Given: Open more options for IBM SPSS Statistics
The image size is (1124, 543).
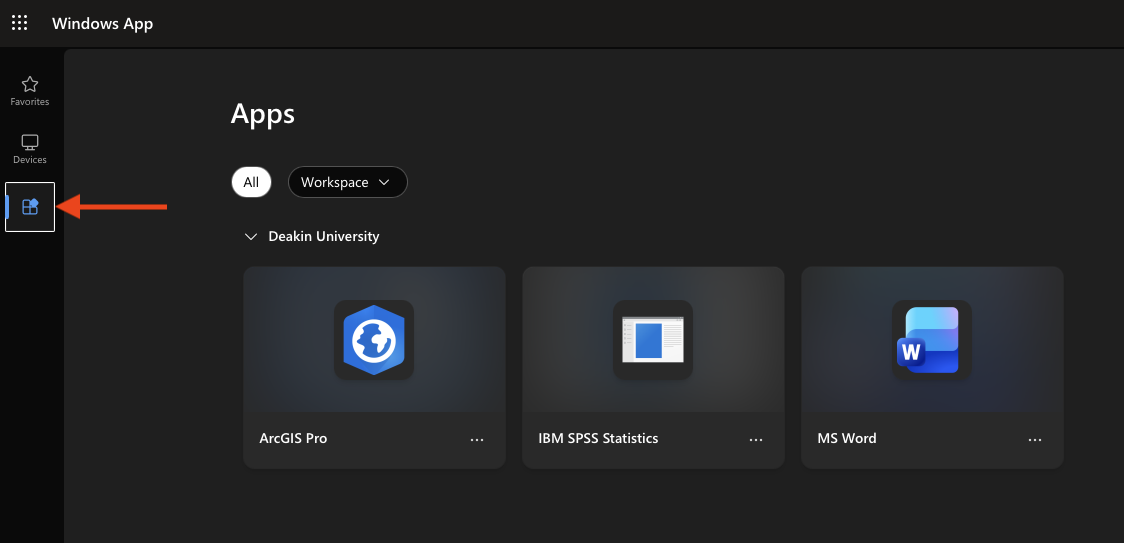Looking at the screenshot, I should 756,439.
